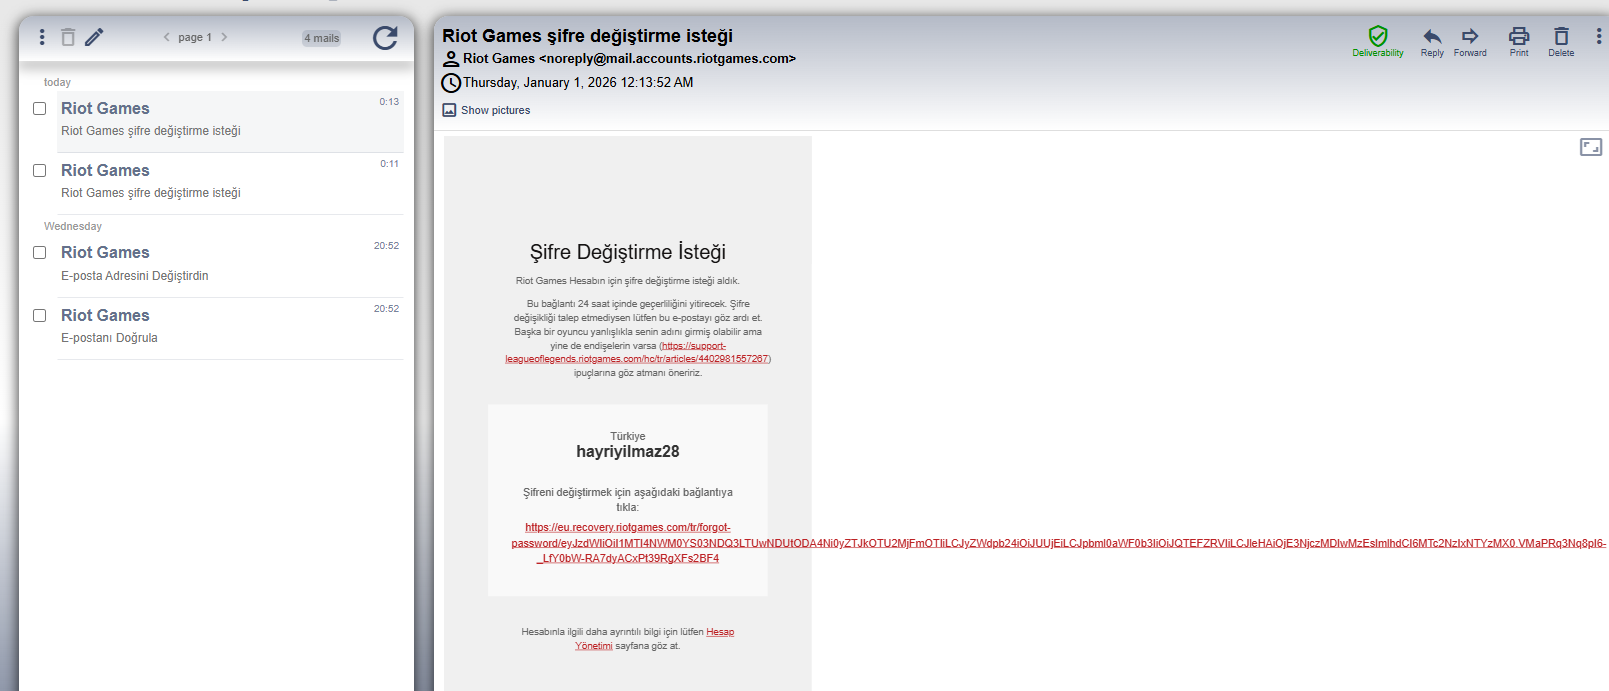Tick checkbox for E-posta Adresini Değiştirdin mail
1609x691 pixels.
point(40,252)
